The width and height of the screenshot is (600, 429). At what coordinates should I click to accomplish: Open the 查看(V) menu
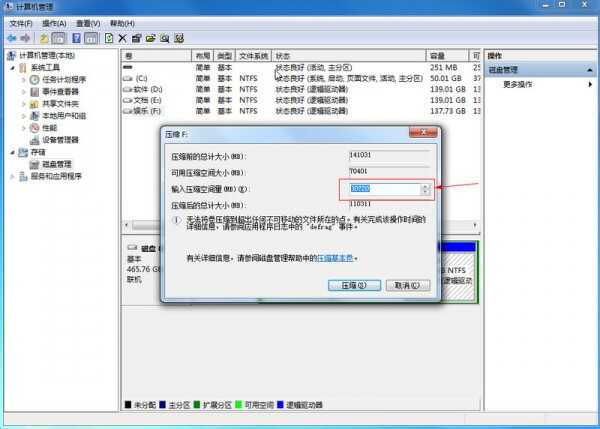click(88, 22)
